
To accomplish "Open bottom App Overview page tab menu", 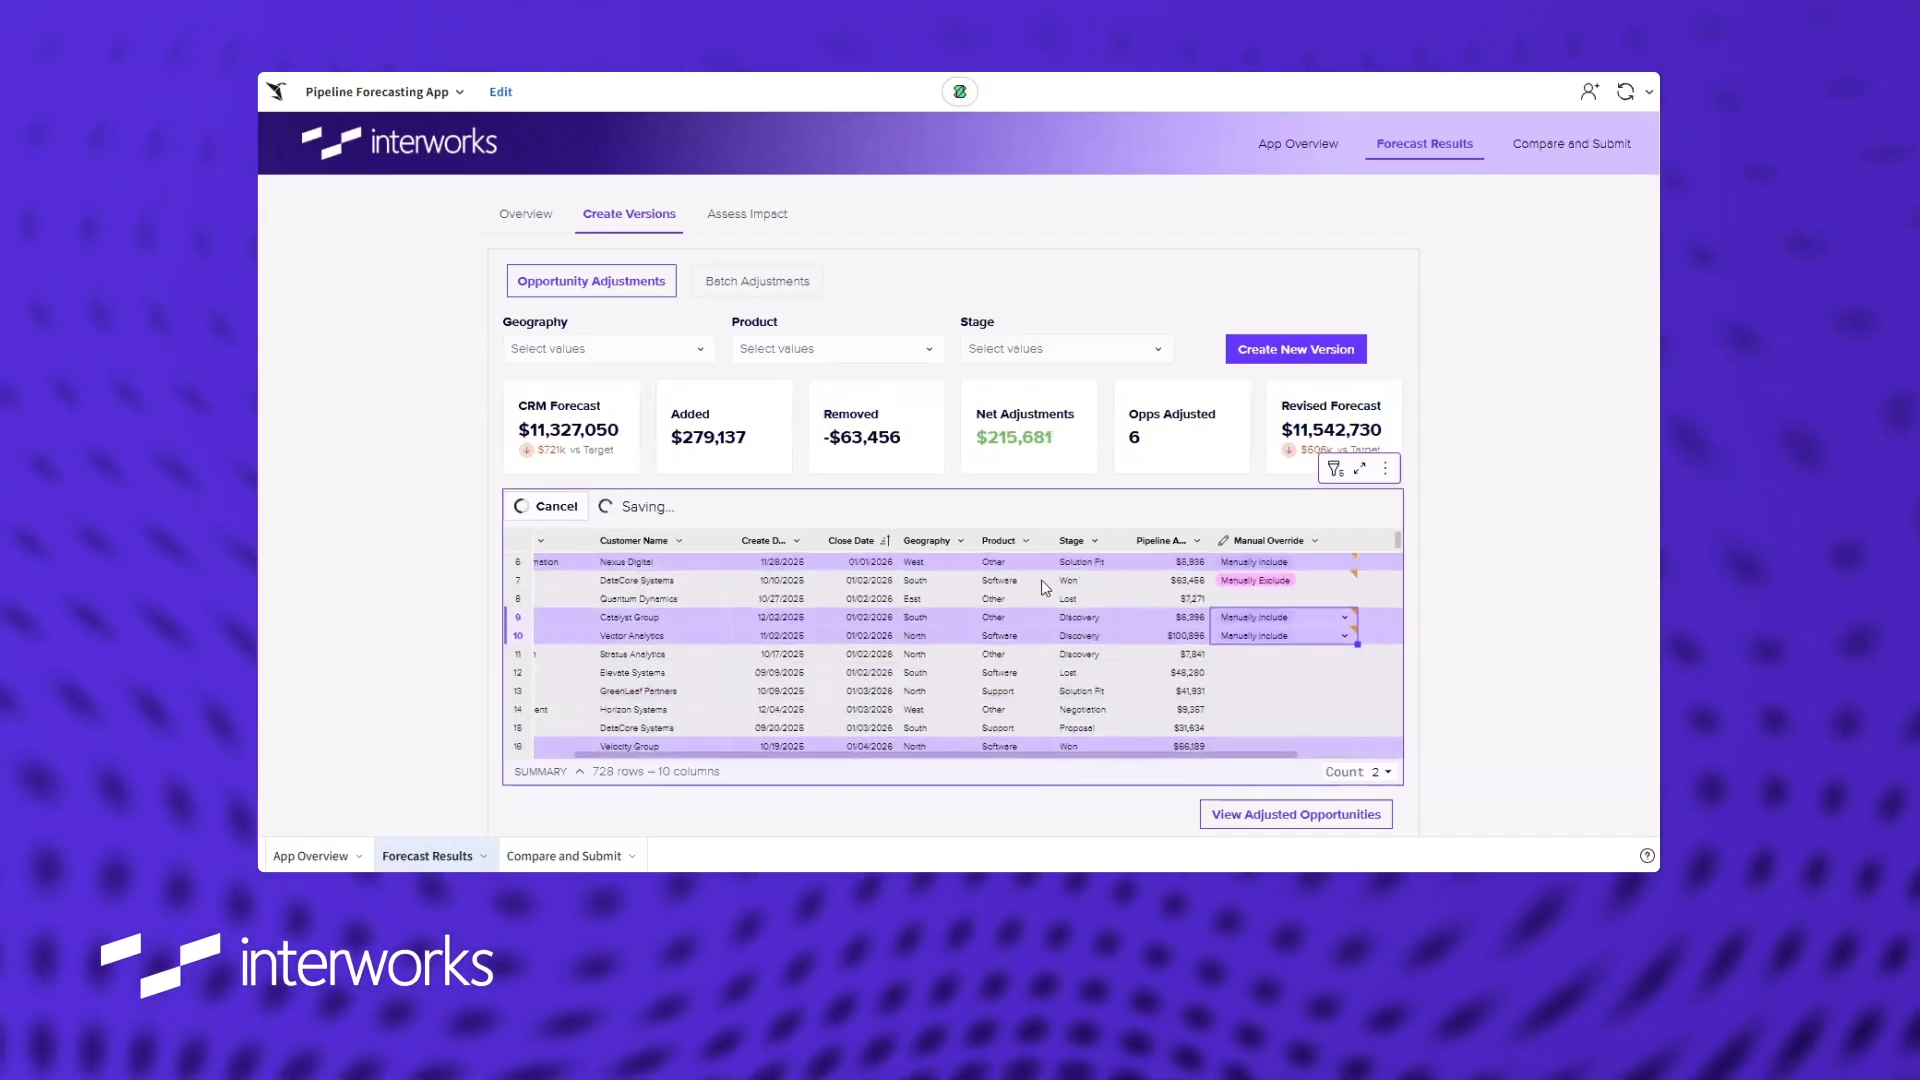I will [359, 857].
